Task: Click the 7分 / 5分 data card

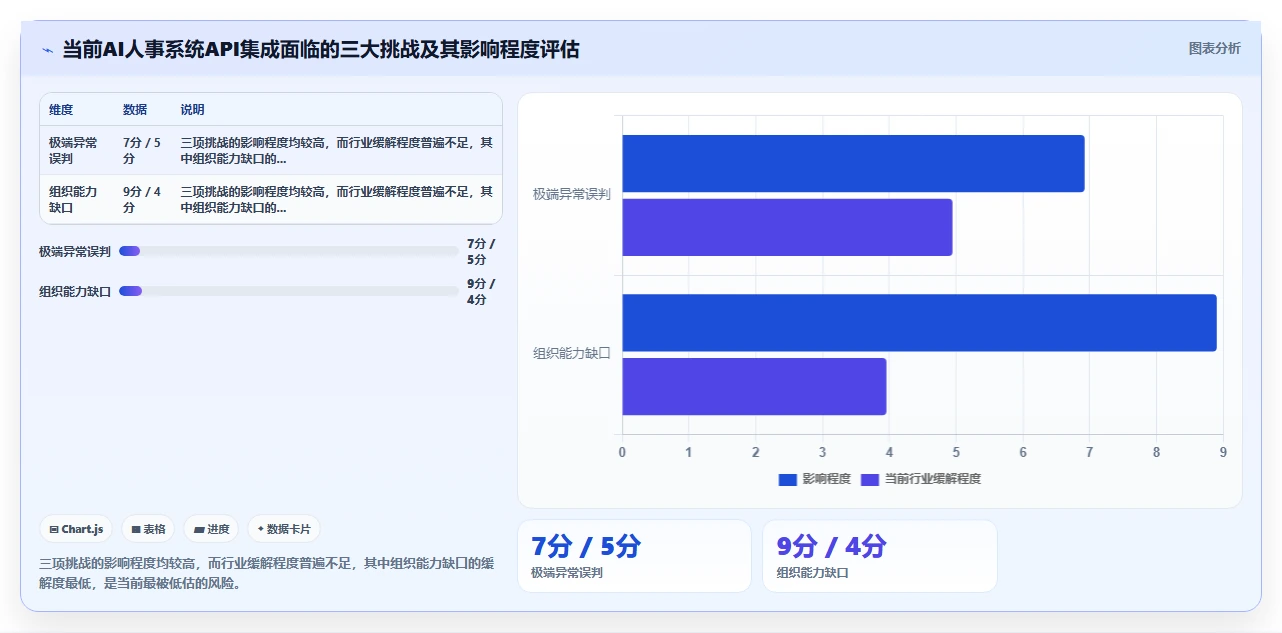Action: pos(634,556)
